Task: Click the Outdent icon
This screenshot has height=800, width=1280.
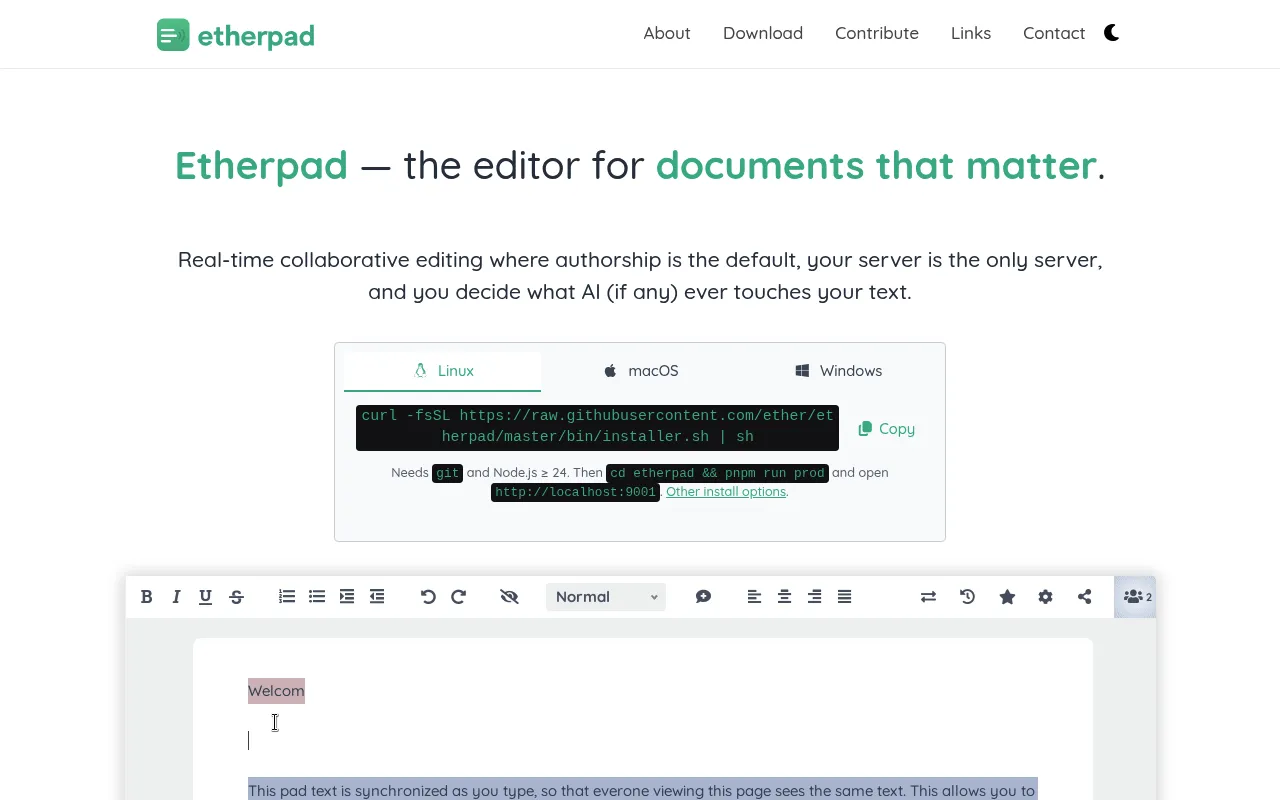Action: (x=377, y=597)
